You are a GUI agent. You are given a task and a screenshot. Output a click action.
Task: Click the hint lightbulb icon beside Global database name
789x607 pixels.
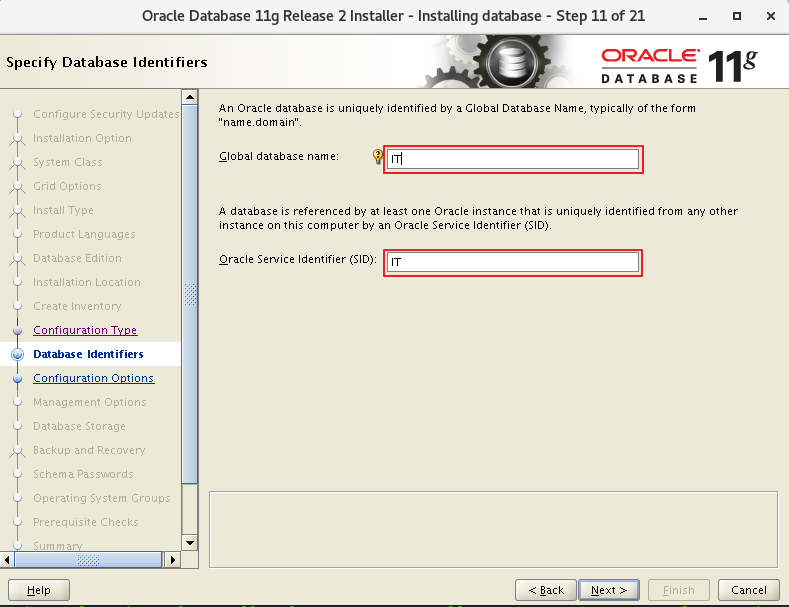click(x=377, y=157)
